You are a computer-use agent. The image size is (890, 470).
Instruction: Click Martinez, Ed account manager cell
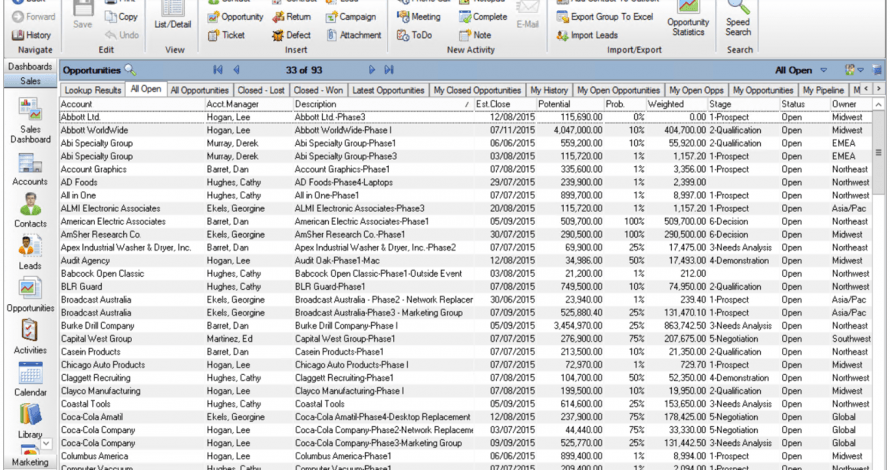(x=230, y=339)
